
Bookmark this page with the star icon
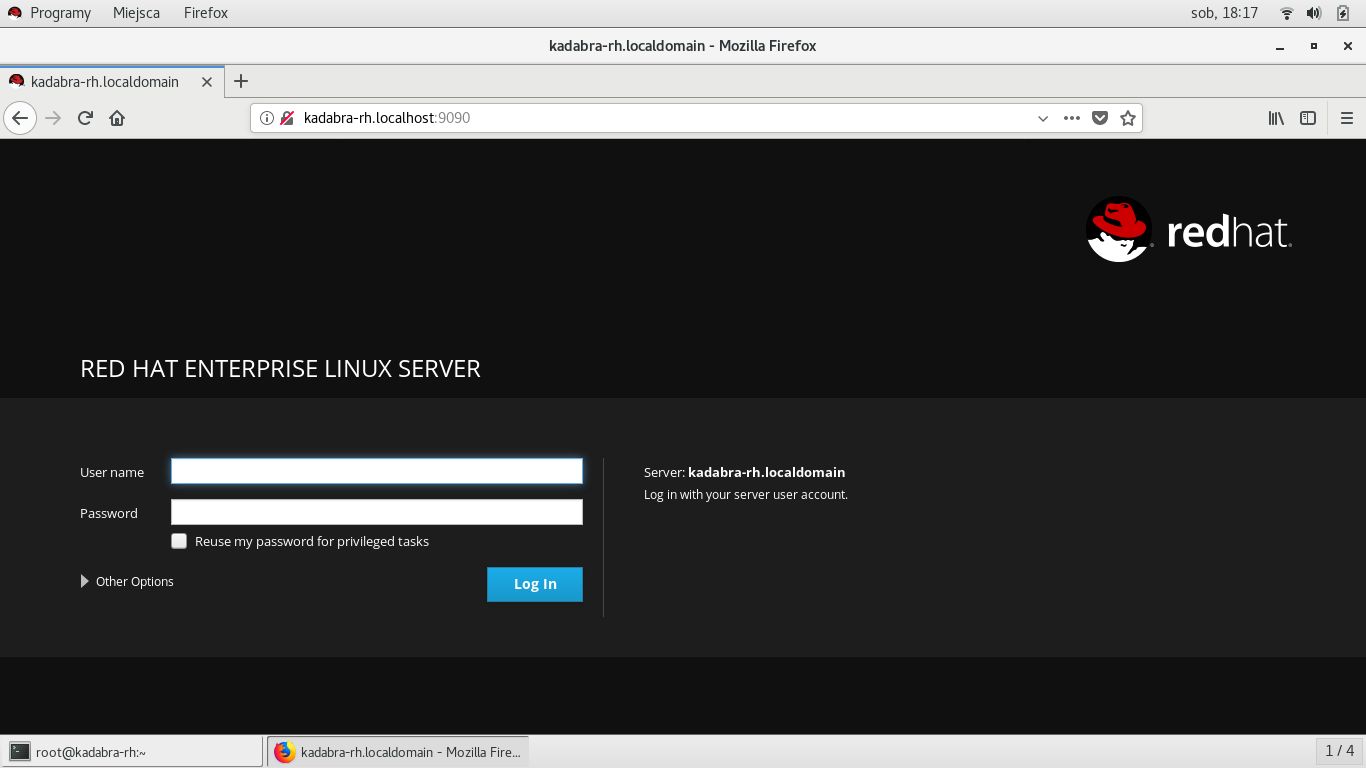1128,118
